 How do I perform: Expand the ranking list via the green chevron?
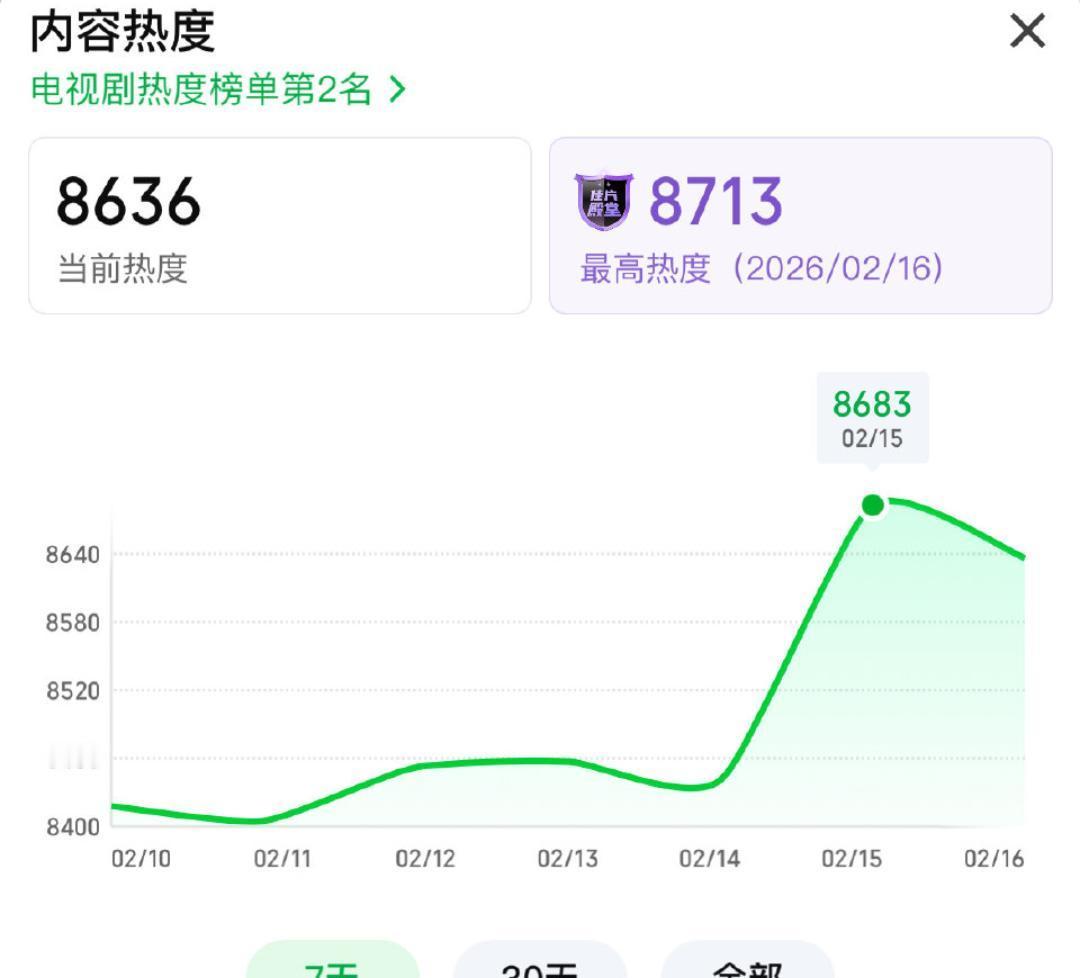coord(397,88)
